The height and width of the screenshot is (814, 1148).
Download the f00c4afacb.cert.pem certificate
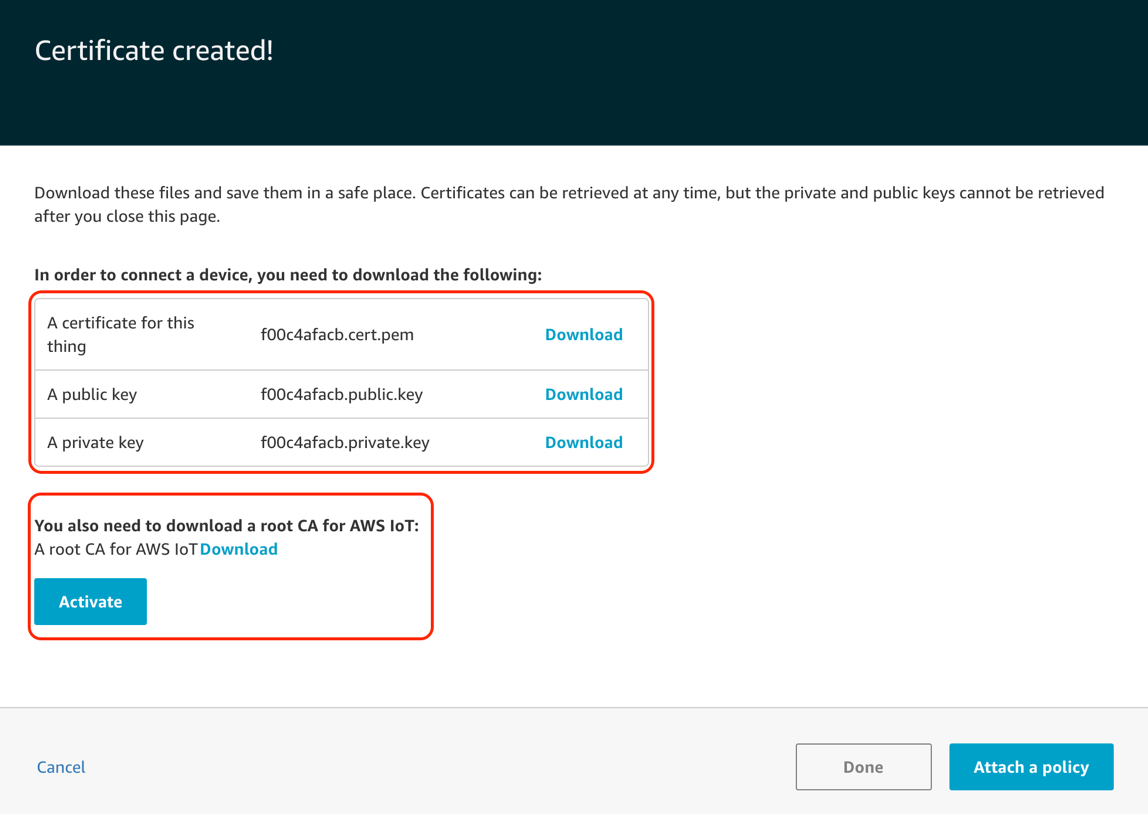tap(584, 335)
